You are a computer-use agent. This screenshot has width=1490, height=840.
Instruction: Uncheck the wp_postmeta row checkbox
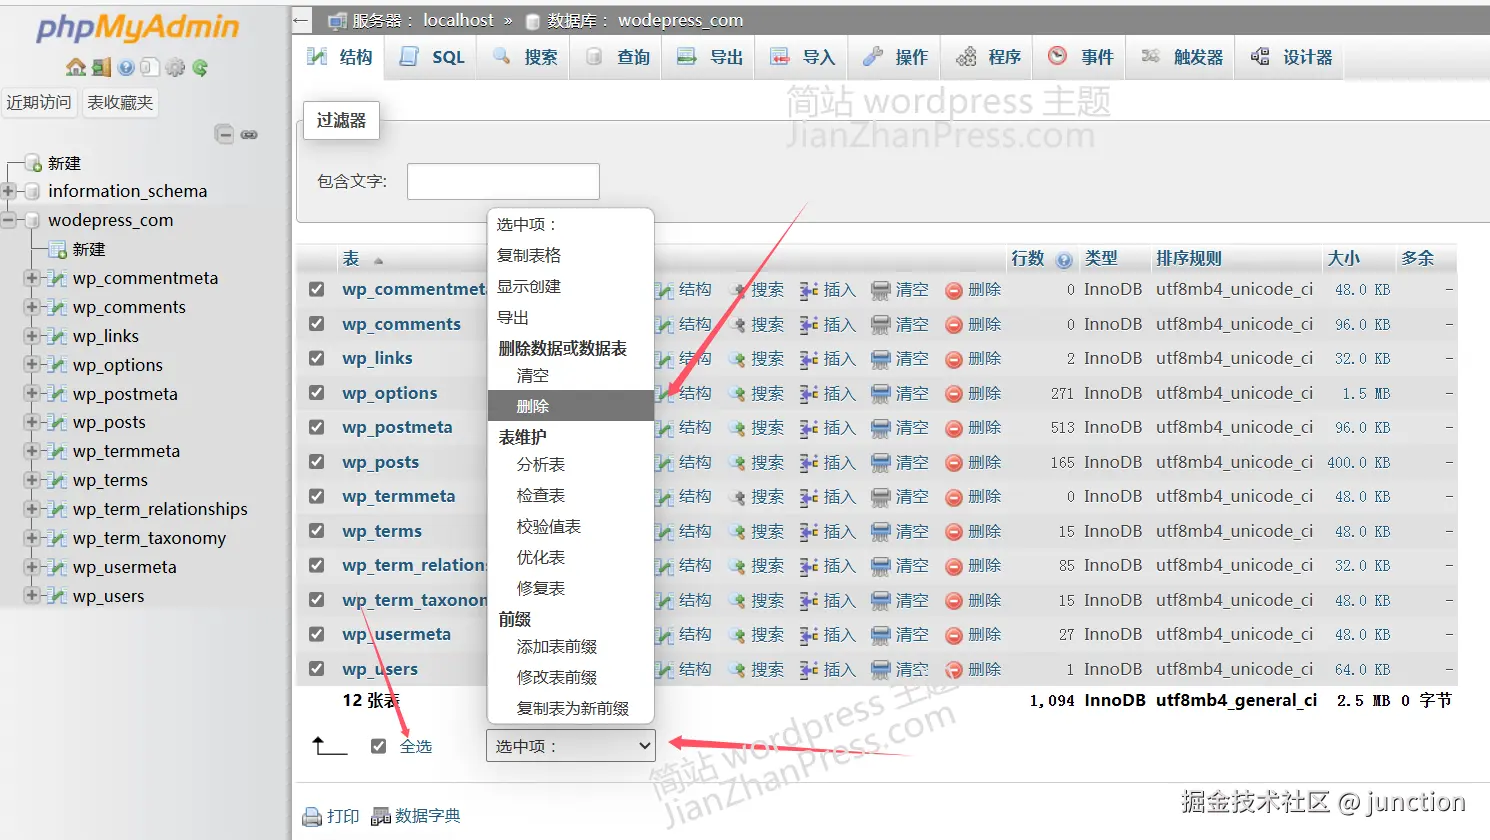(317, 427)
